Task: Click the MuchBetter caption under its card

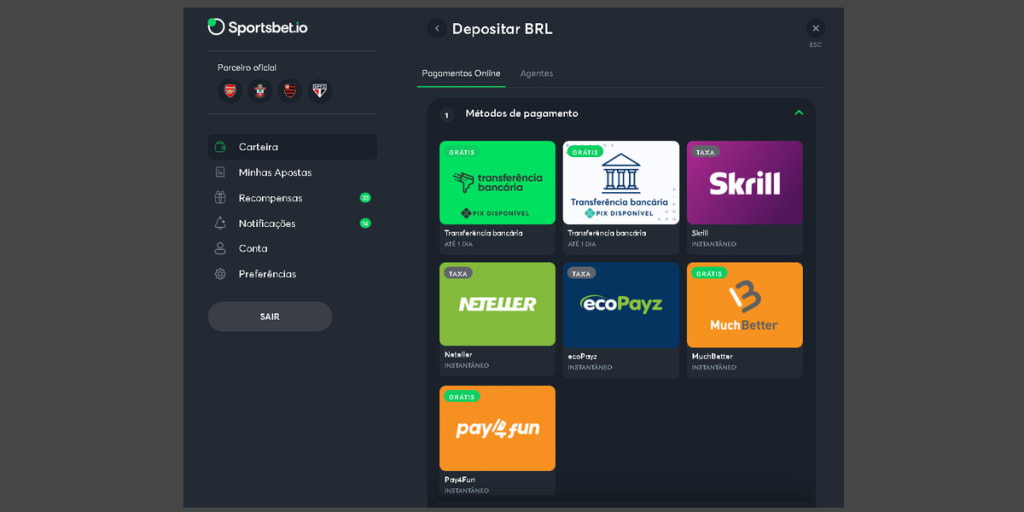Action: 712,356
